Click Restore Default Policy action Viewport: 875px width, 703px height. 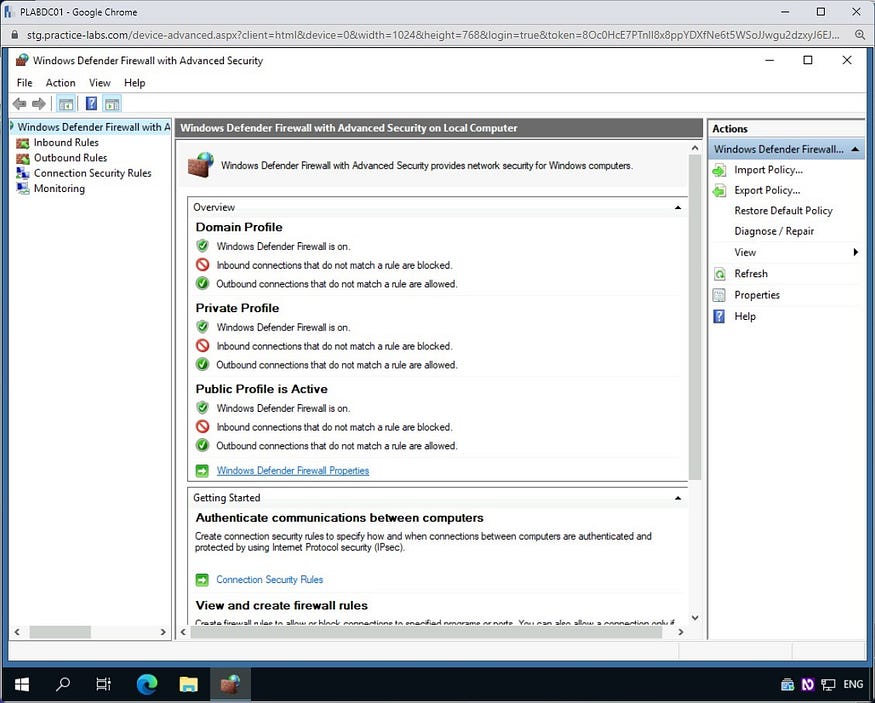point(783,211)
